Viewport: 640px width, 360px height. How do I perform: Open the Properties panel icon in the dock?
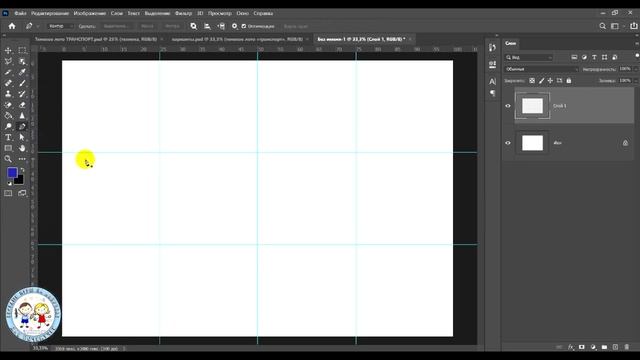click(x=492, y=64)
